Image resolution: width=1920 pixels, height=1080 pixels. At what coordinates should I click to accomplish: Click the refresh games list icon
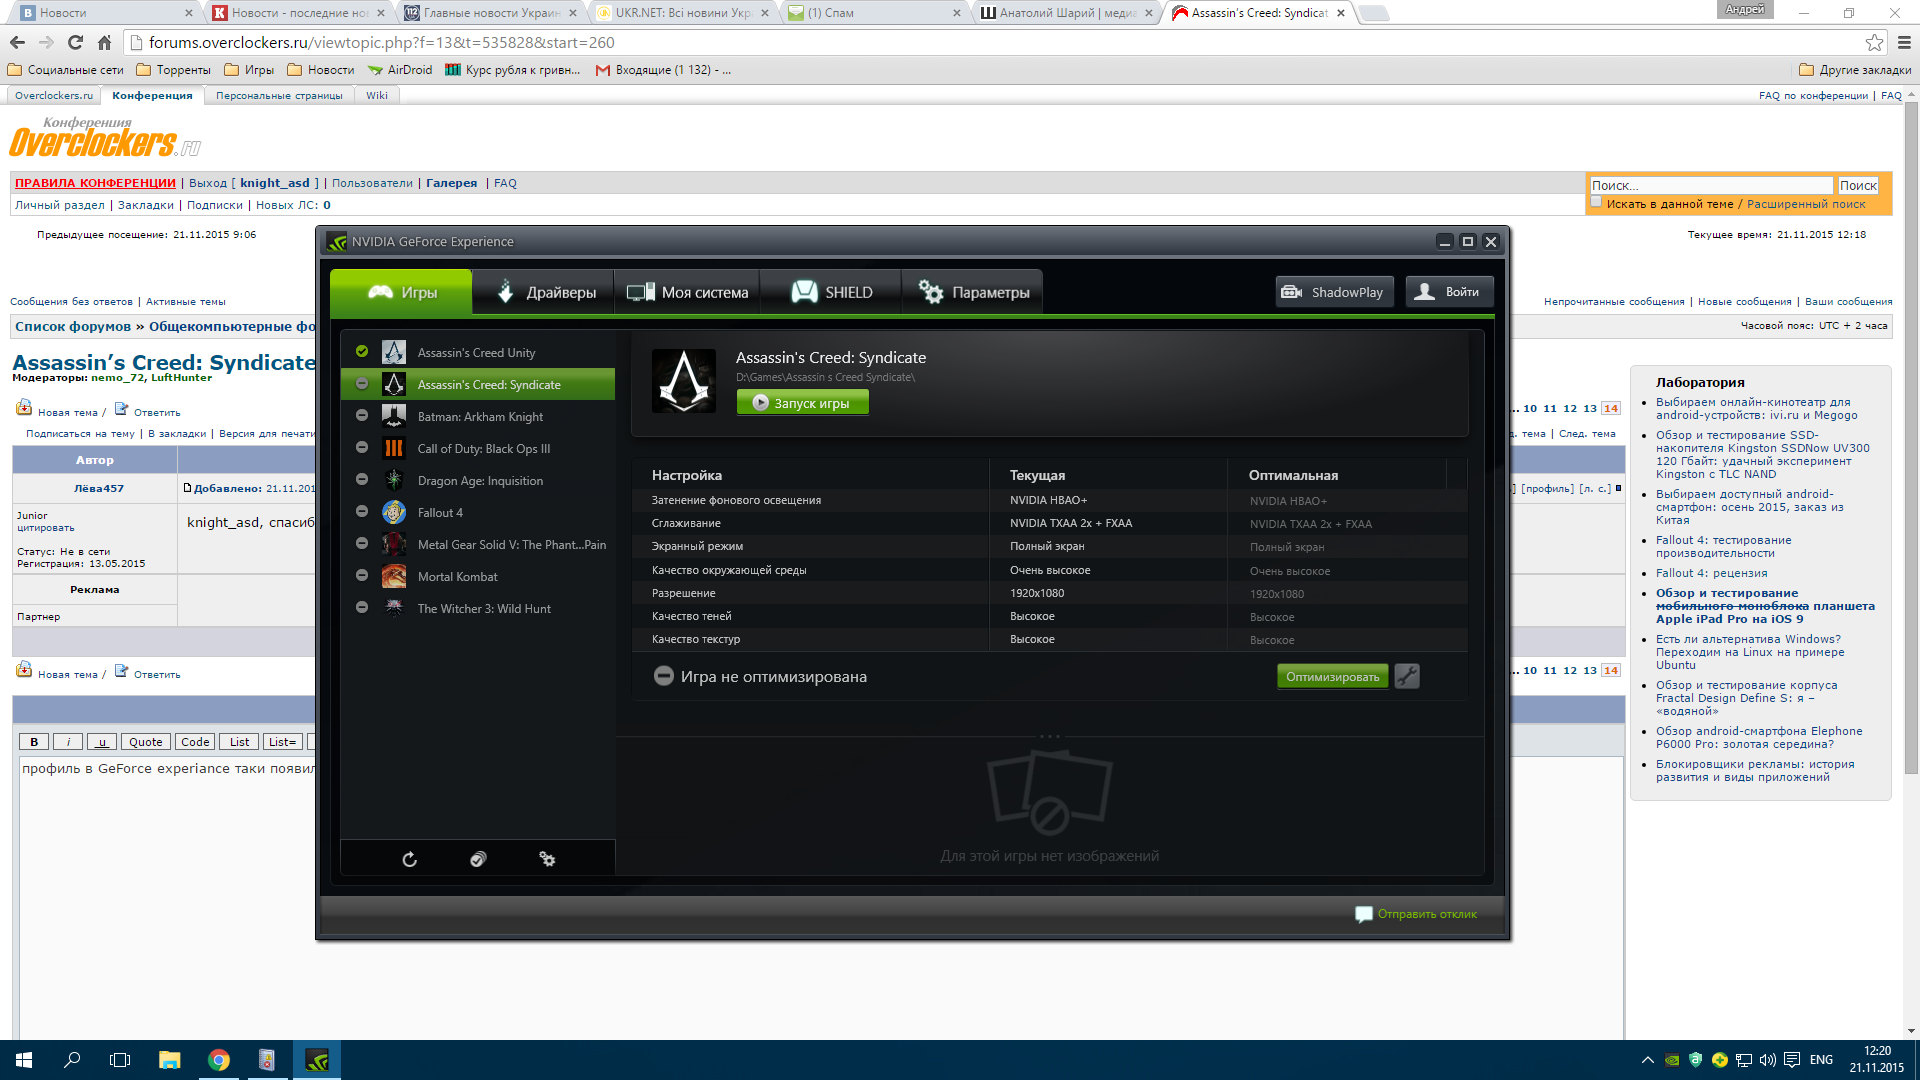click(409, 859)
